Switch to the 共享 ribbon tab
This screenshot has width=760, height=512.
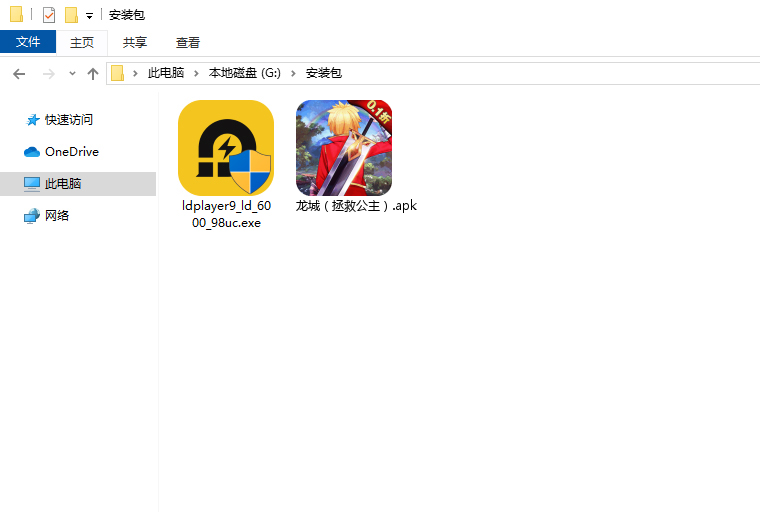click(135, 42)
